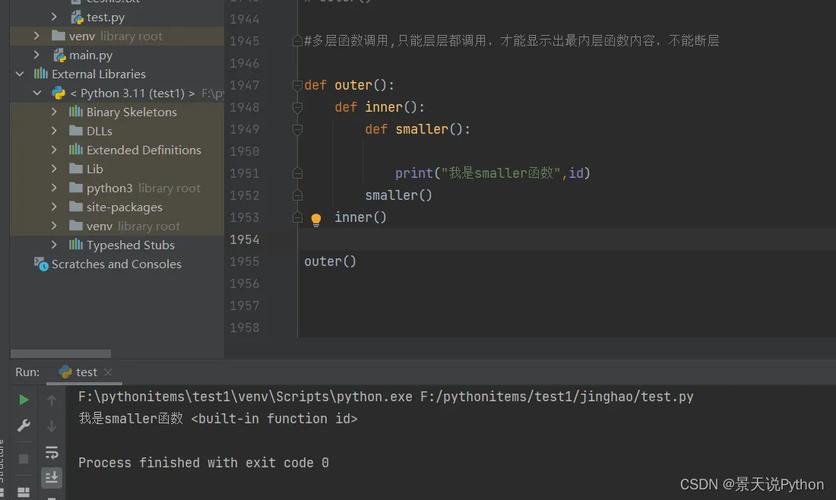Click the site-packages folder icon
This screenshot has width=836, height=500.
tap(76, 207)
